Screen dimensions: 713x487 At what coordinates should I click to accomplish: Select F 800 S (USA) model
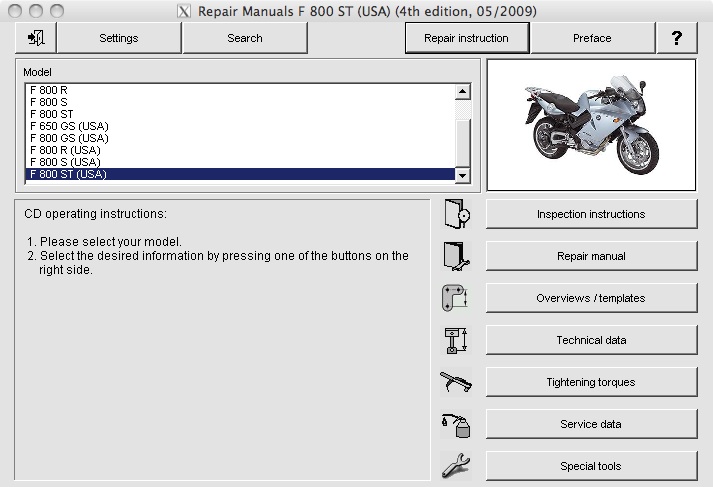point(240,162)
